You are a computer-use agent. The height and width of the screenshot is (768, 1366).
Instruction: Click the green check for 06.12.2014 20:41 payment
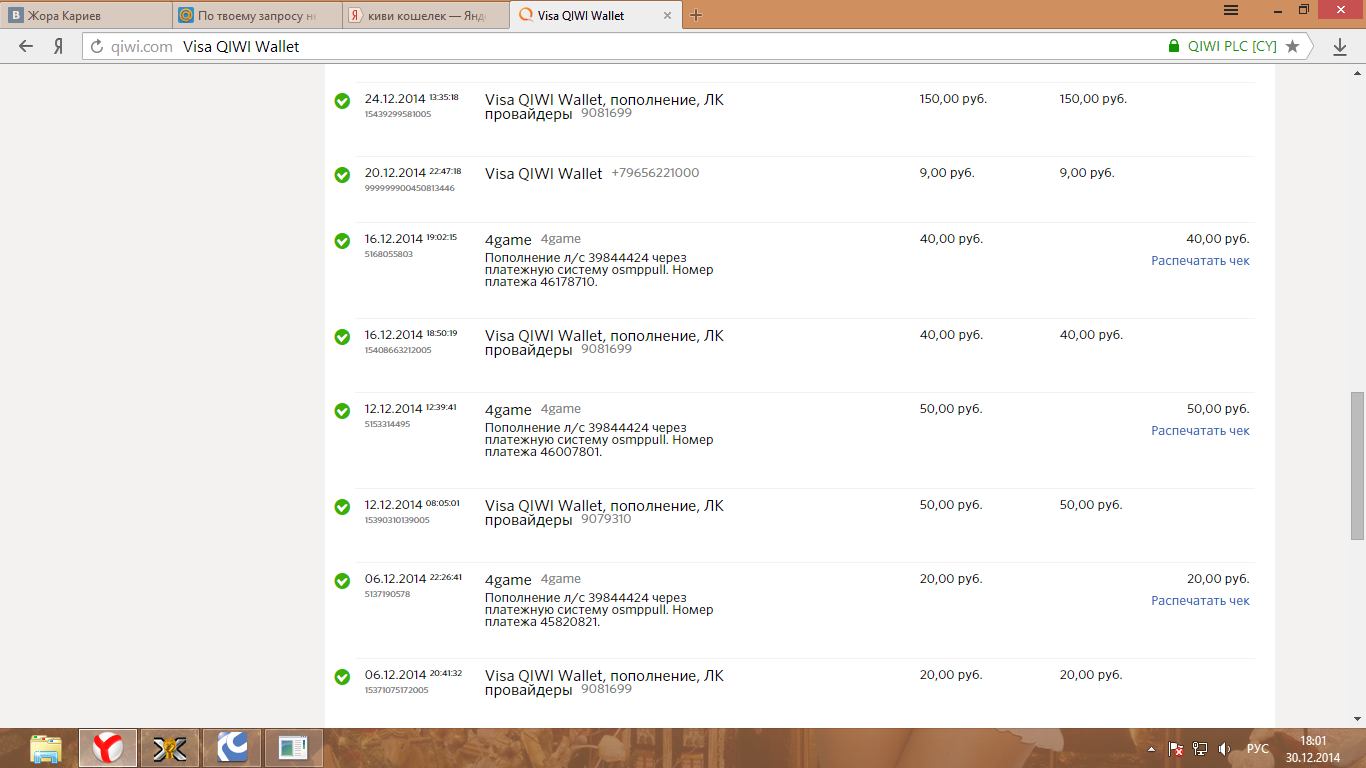342,677
